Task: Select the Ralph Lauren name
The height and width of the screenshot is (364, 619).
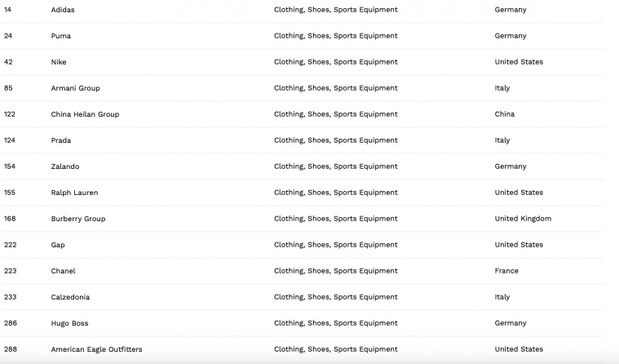Action: pos(74,193)
